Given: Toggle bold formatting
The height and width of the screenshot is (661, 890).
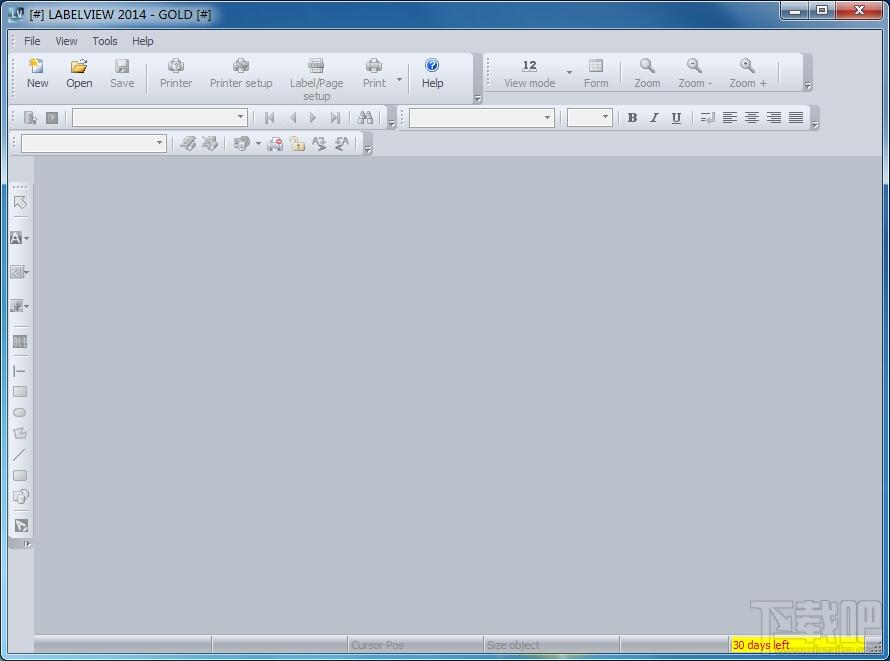Looking at the screenshot, I should 632,118.
